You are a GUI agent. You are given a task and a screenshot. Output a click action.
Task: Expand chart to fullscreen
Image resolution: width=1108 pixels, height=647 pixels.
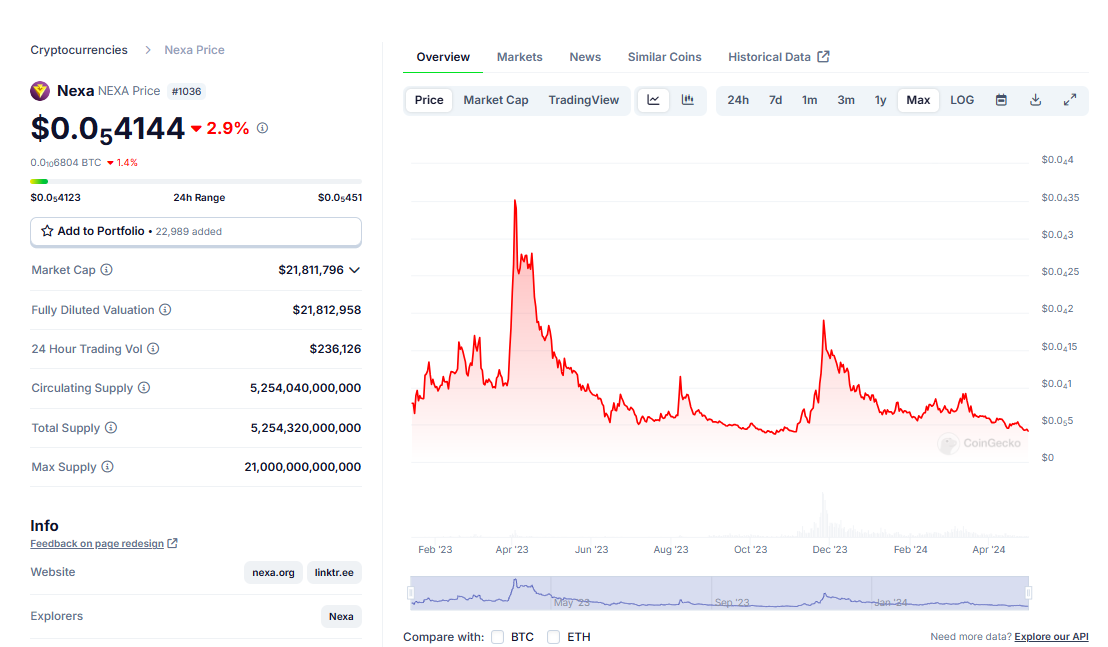tap(1070, 100)
